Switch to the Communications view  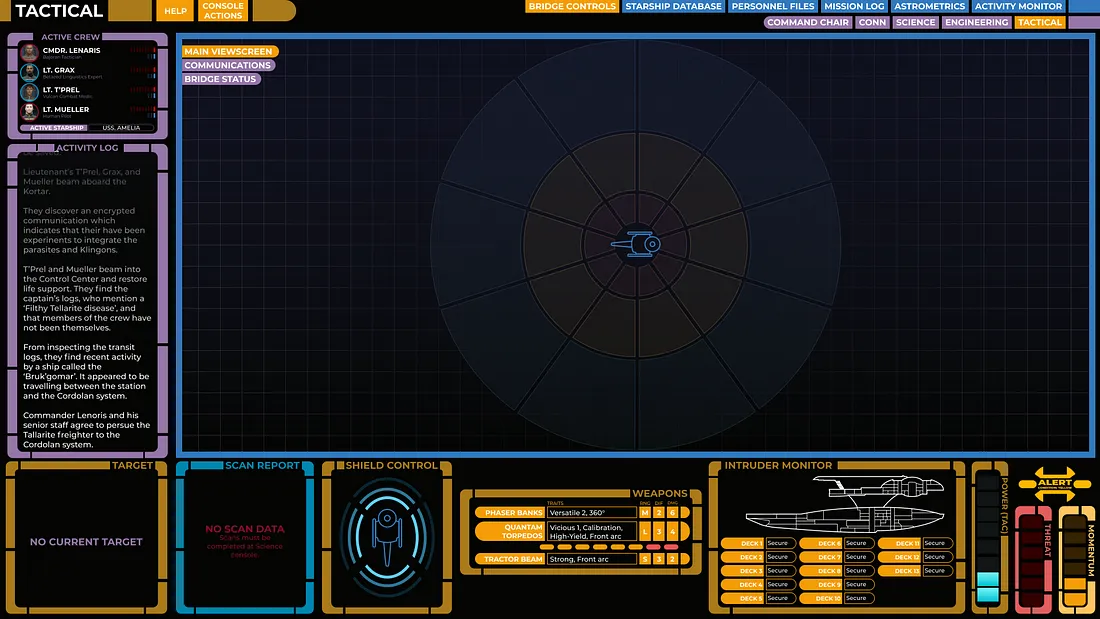(x=228, y=65)
